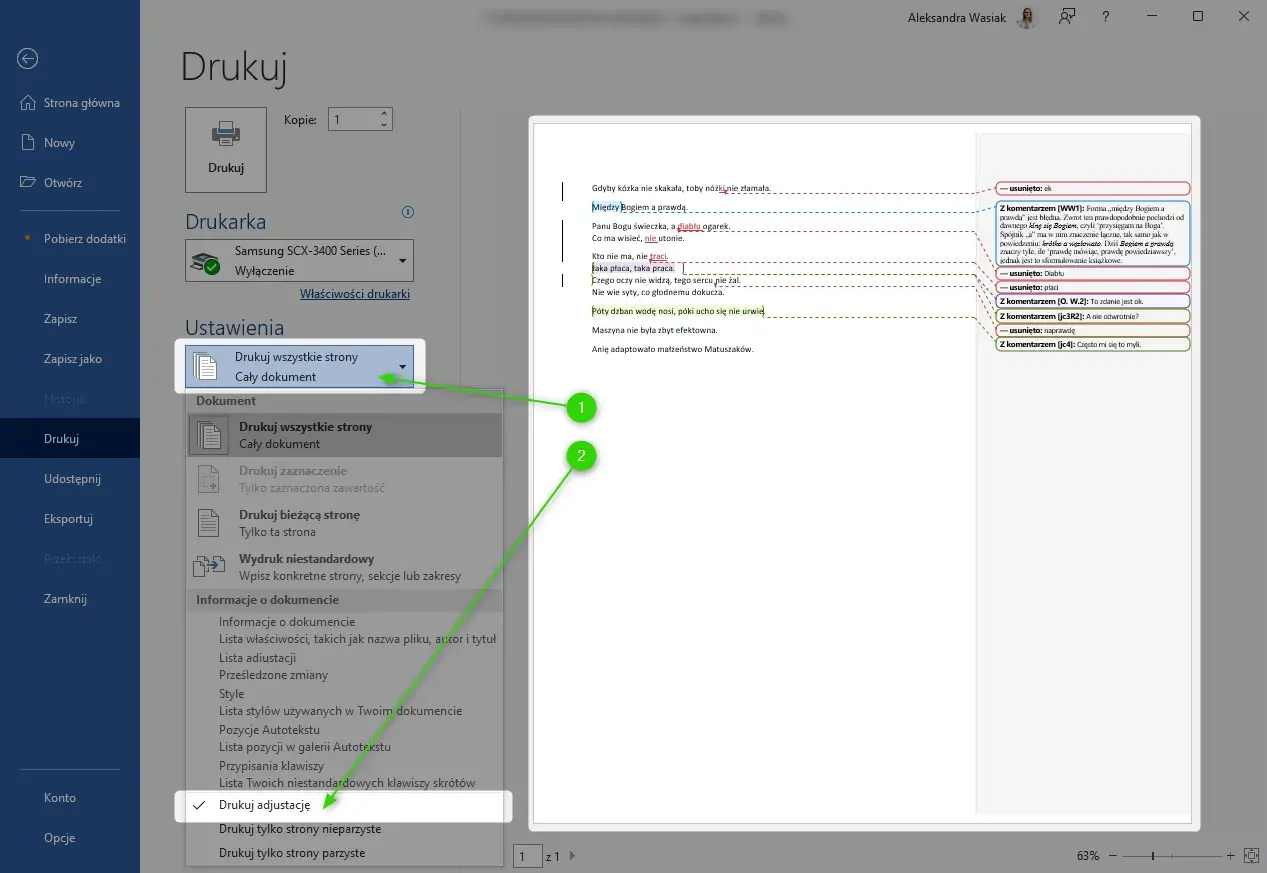1267x873 pixels.
Task: Choose Drukuj tylko strony nieparzyste
Action: pos(344,829)
